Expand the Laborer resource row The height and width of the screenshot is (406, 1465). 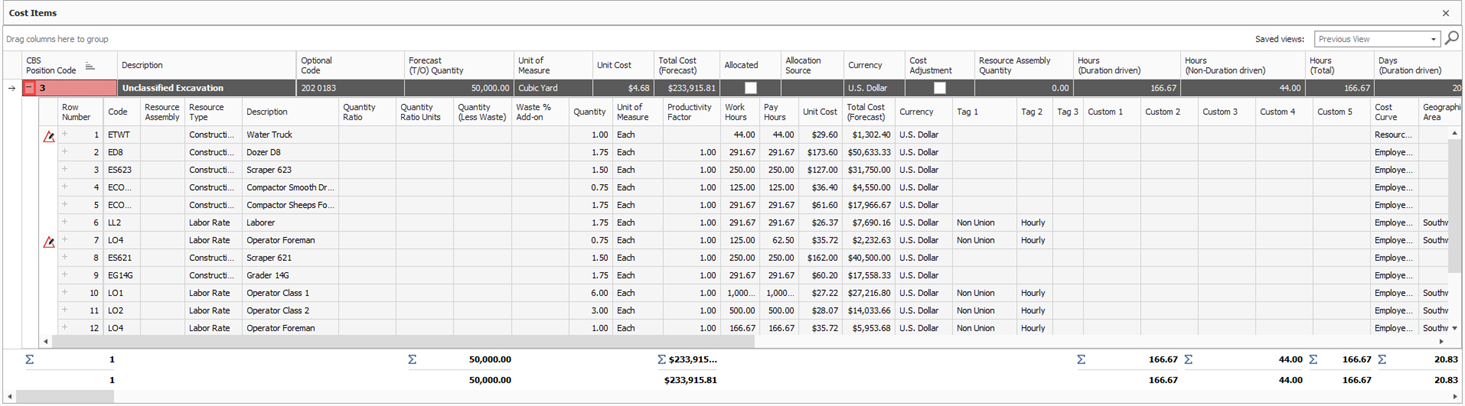coord(65,223)
